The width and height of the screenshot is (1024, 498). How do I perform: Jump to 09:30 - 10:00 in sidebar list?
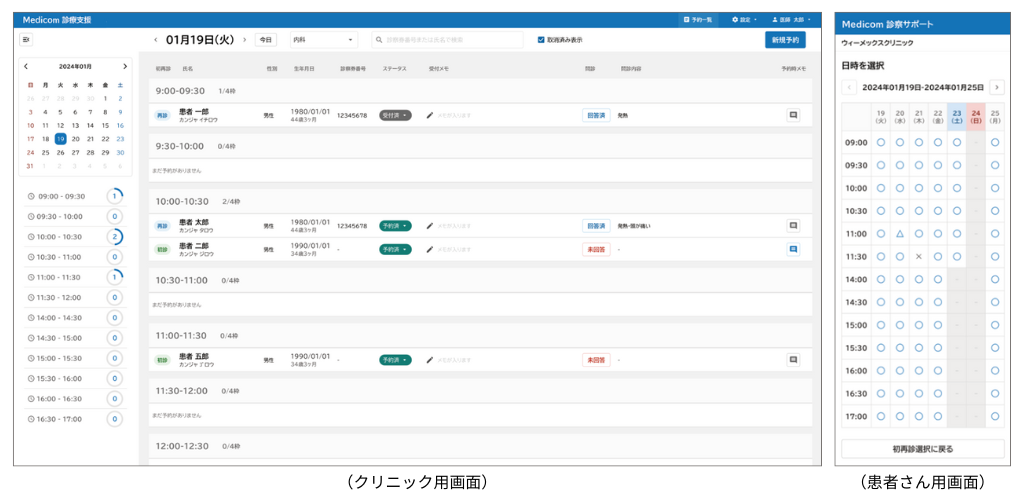(x=77, y=216)
